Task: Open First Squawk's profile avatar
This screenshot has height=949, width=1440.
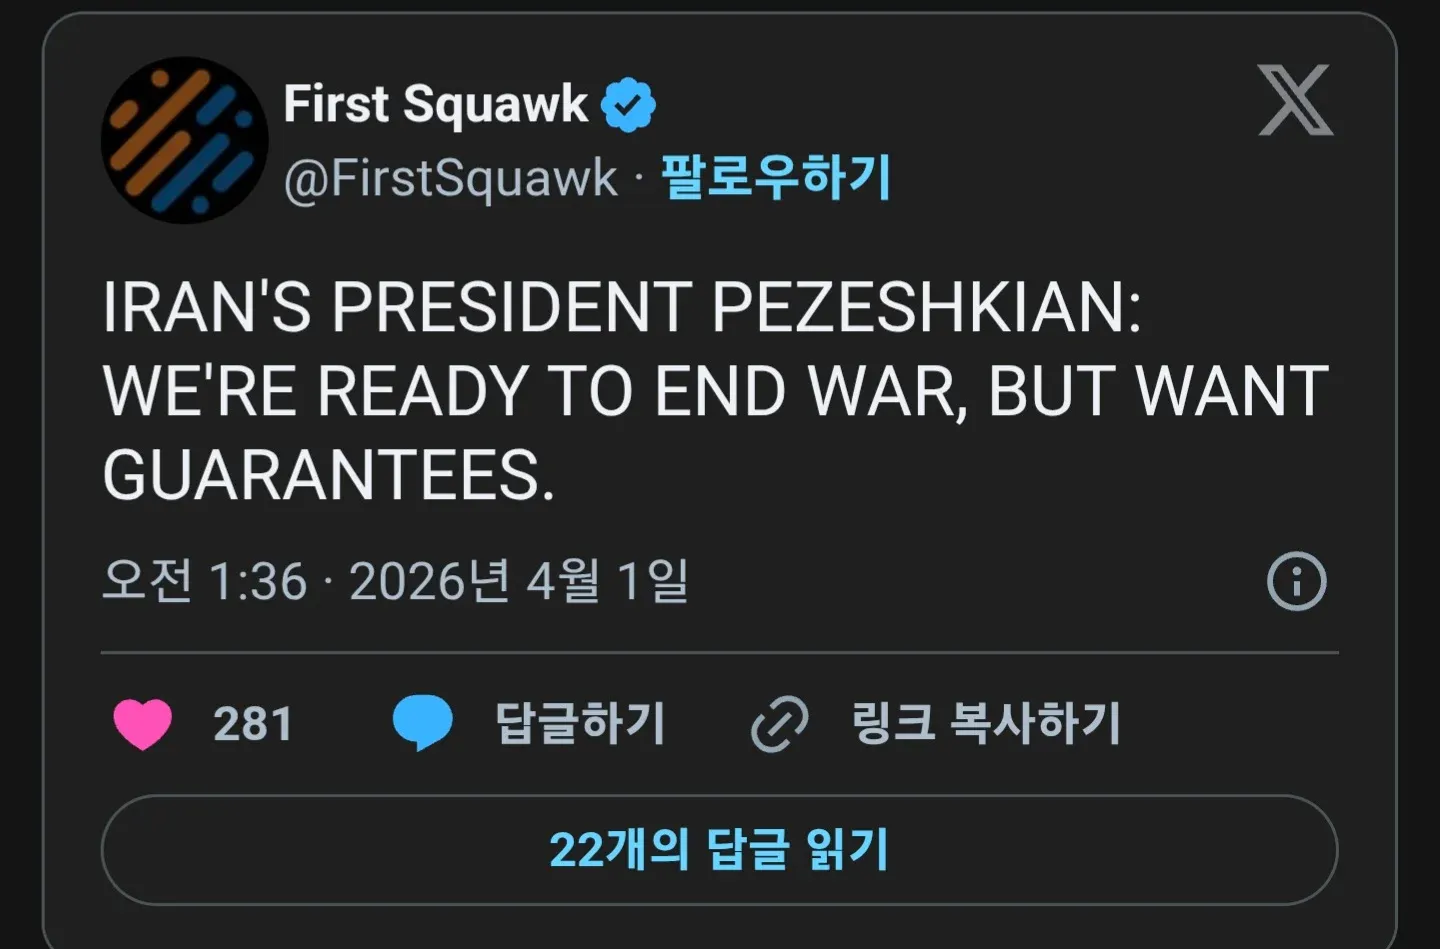Action: 183,140
